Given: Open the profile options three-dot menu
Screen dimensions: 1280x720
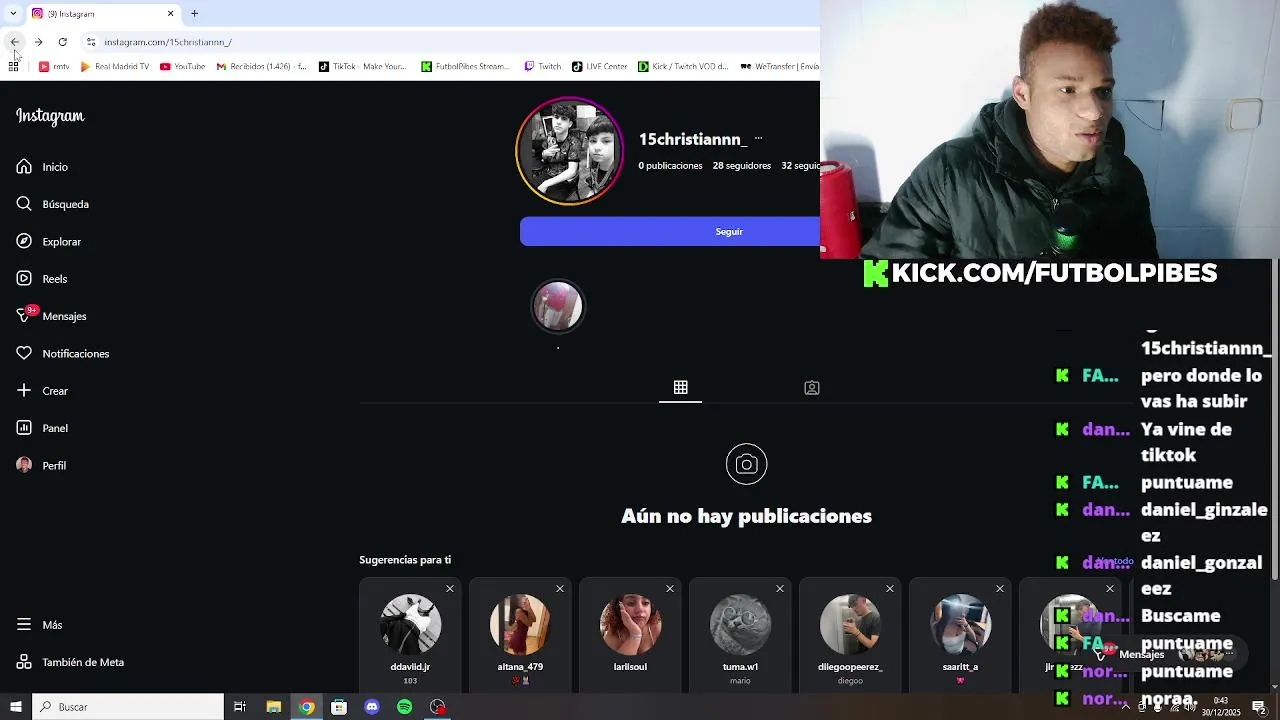Looking at the screenshot, I should 758,139.
